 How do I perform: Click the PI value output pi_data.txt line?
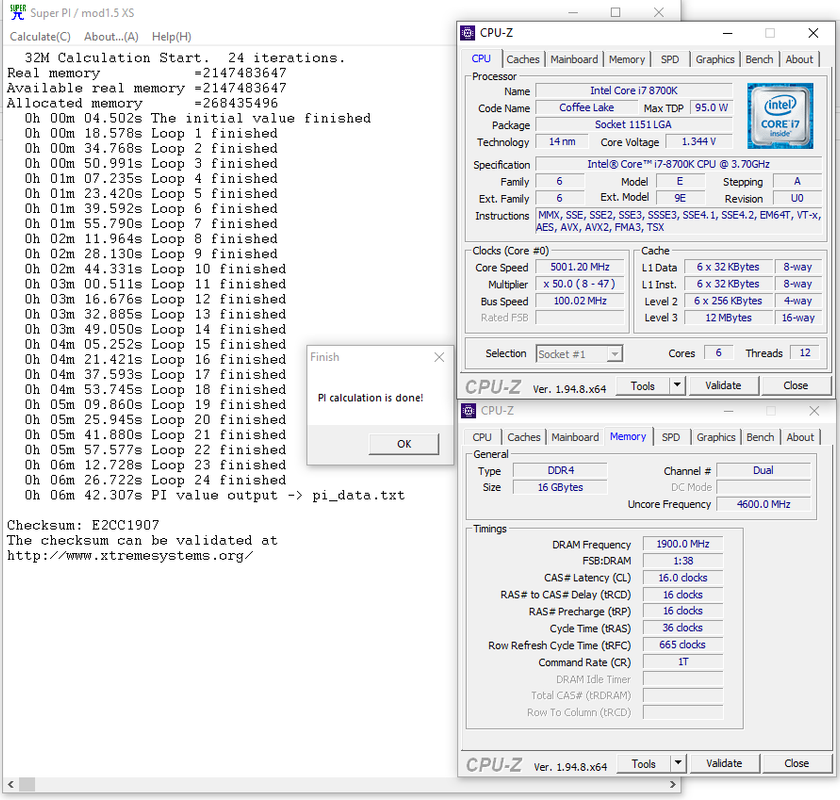(x=214, y=495)
